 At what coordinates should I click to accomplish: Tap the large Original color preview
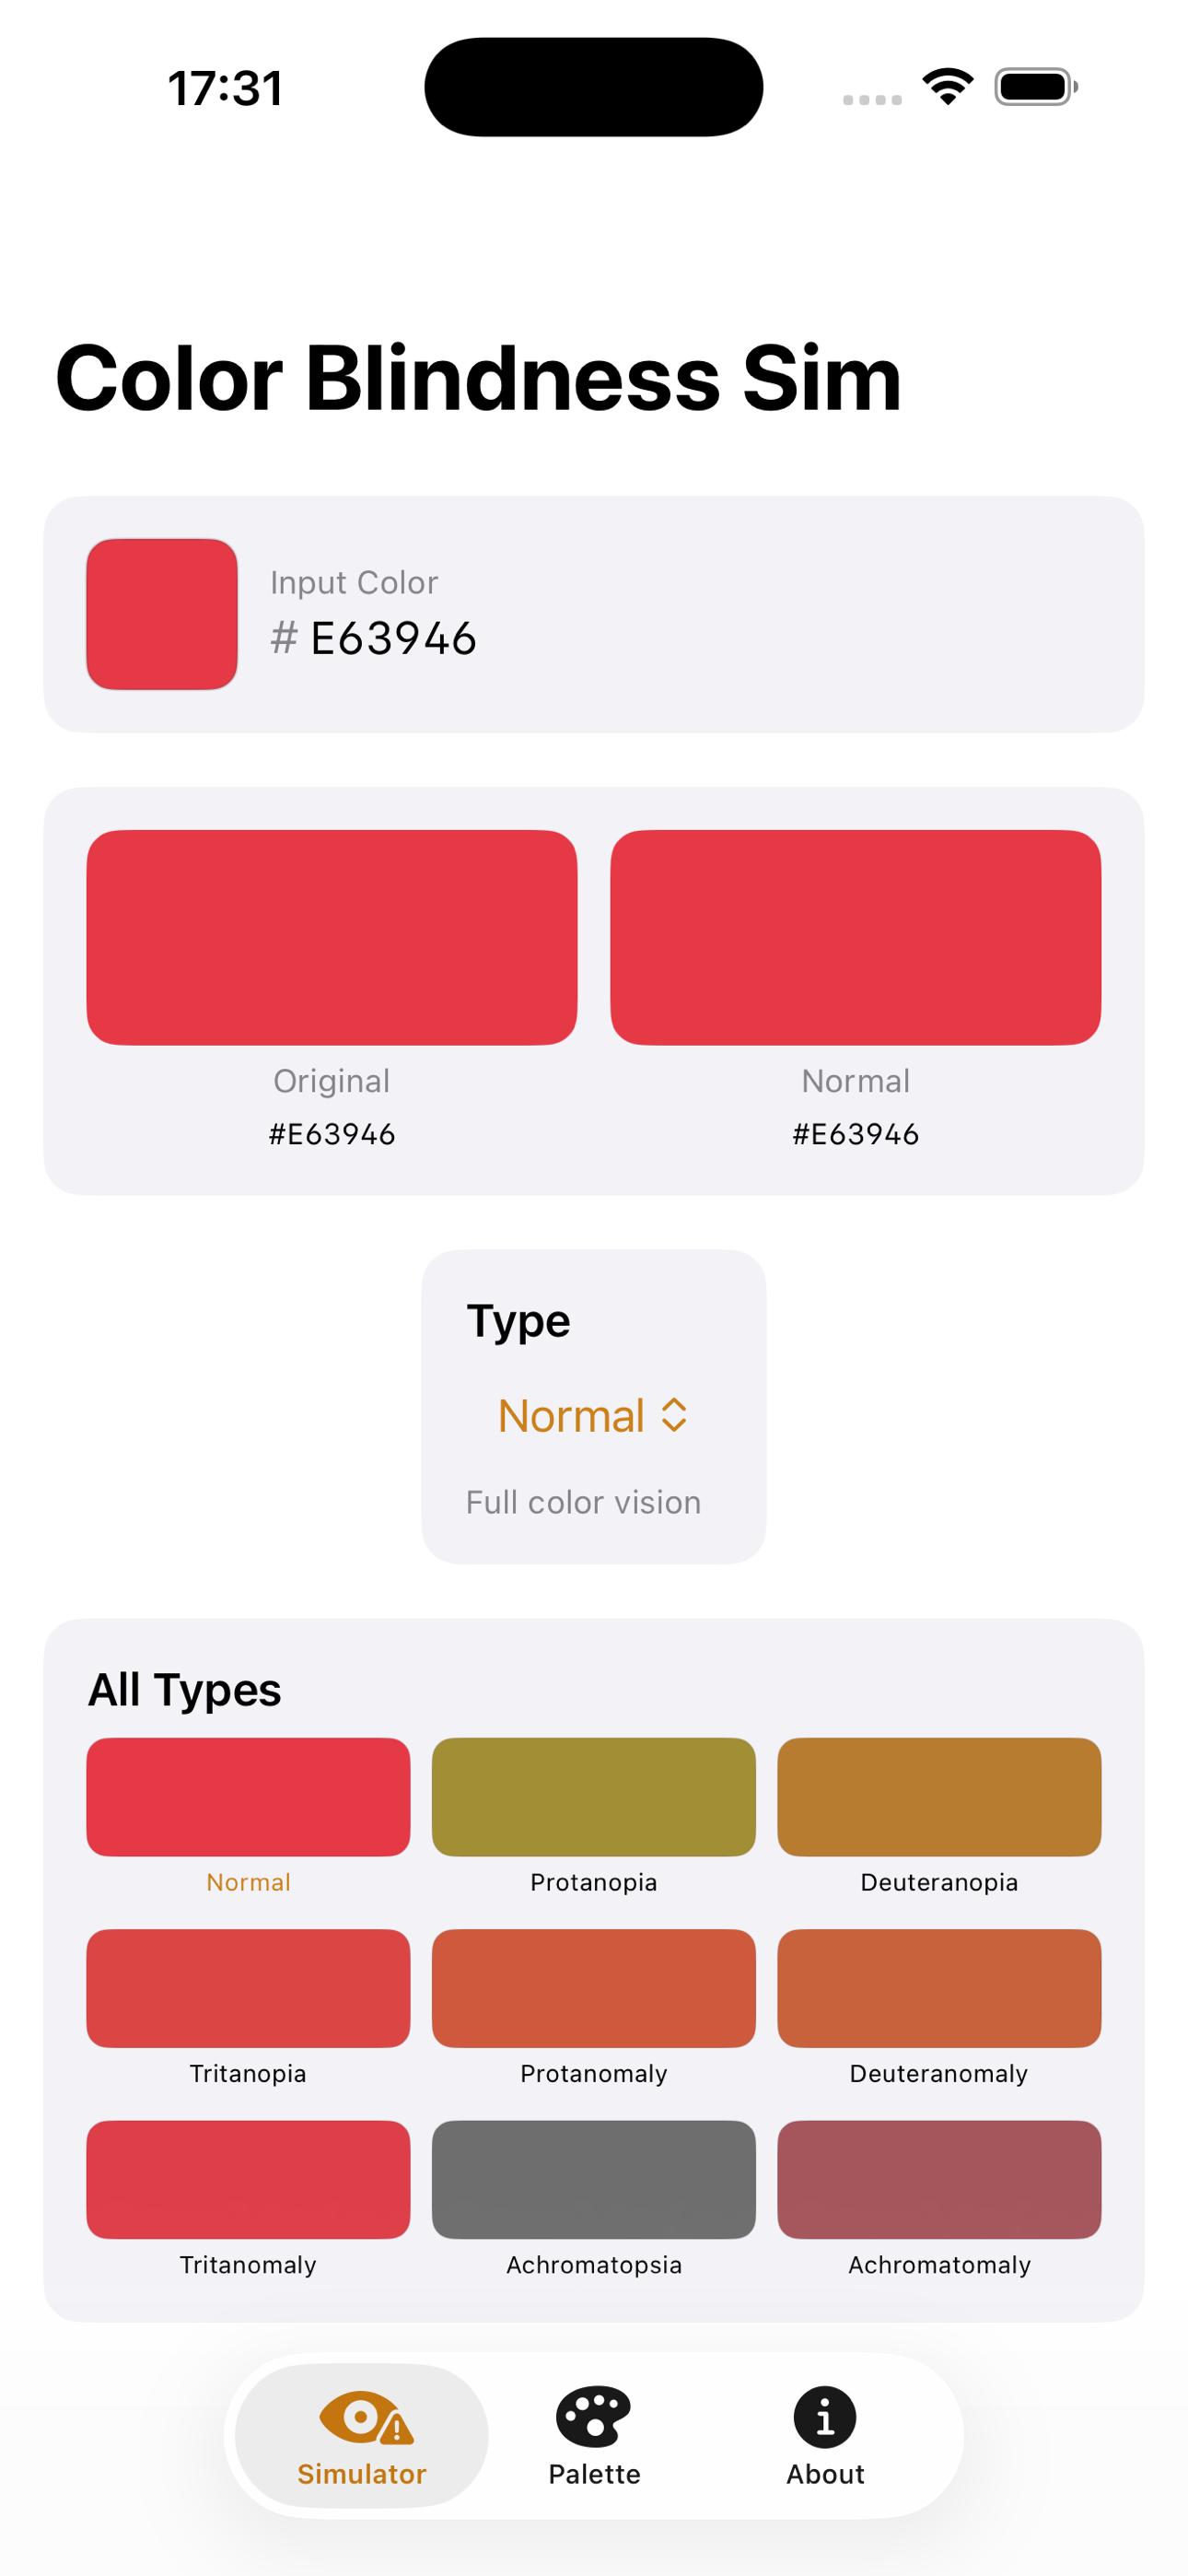tap(332, 937)
